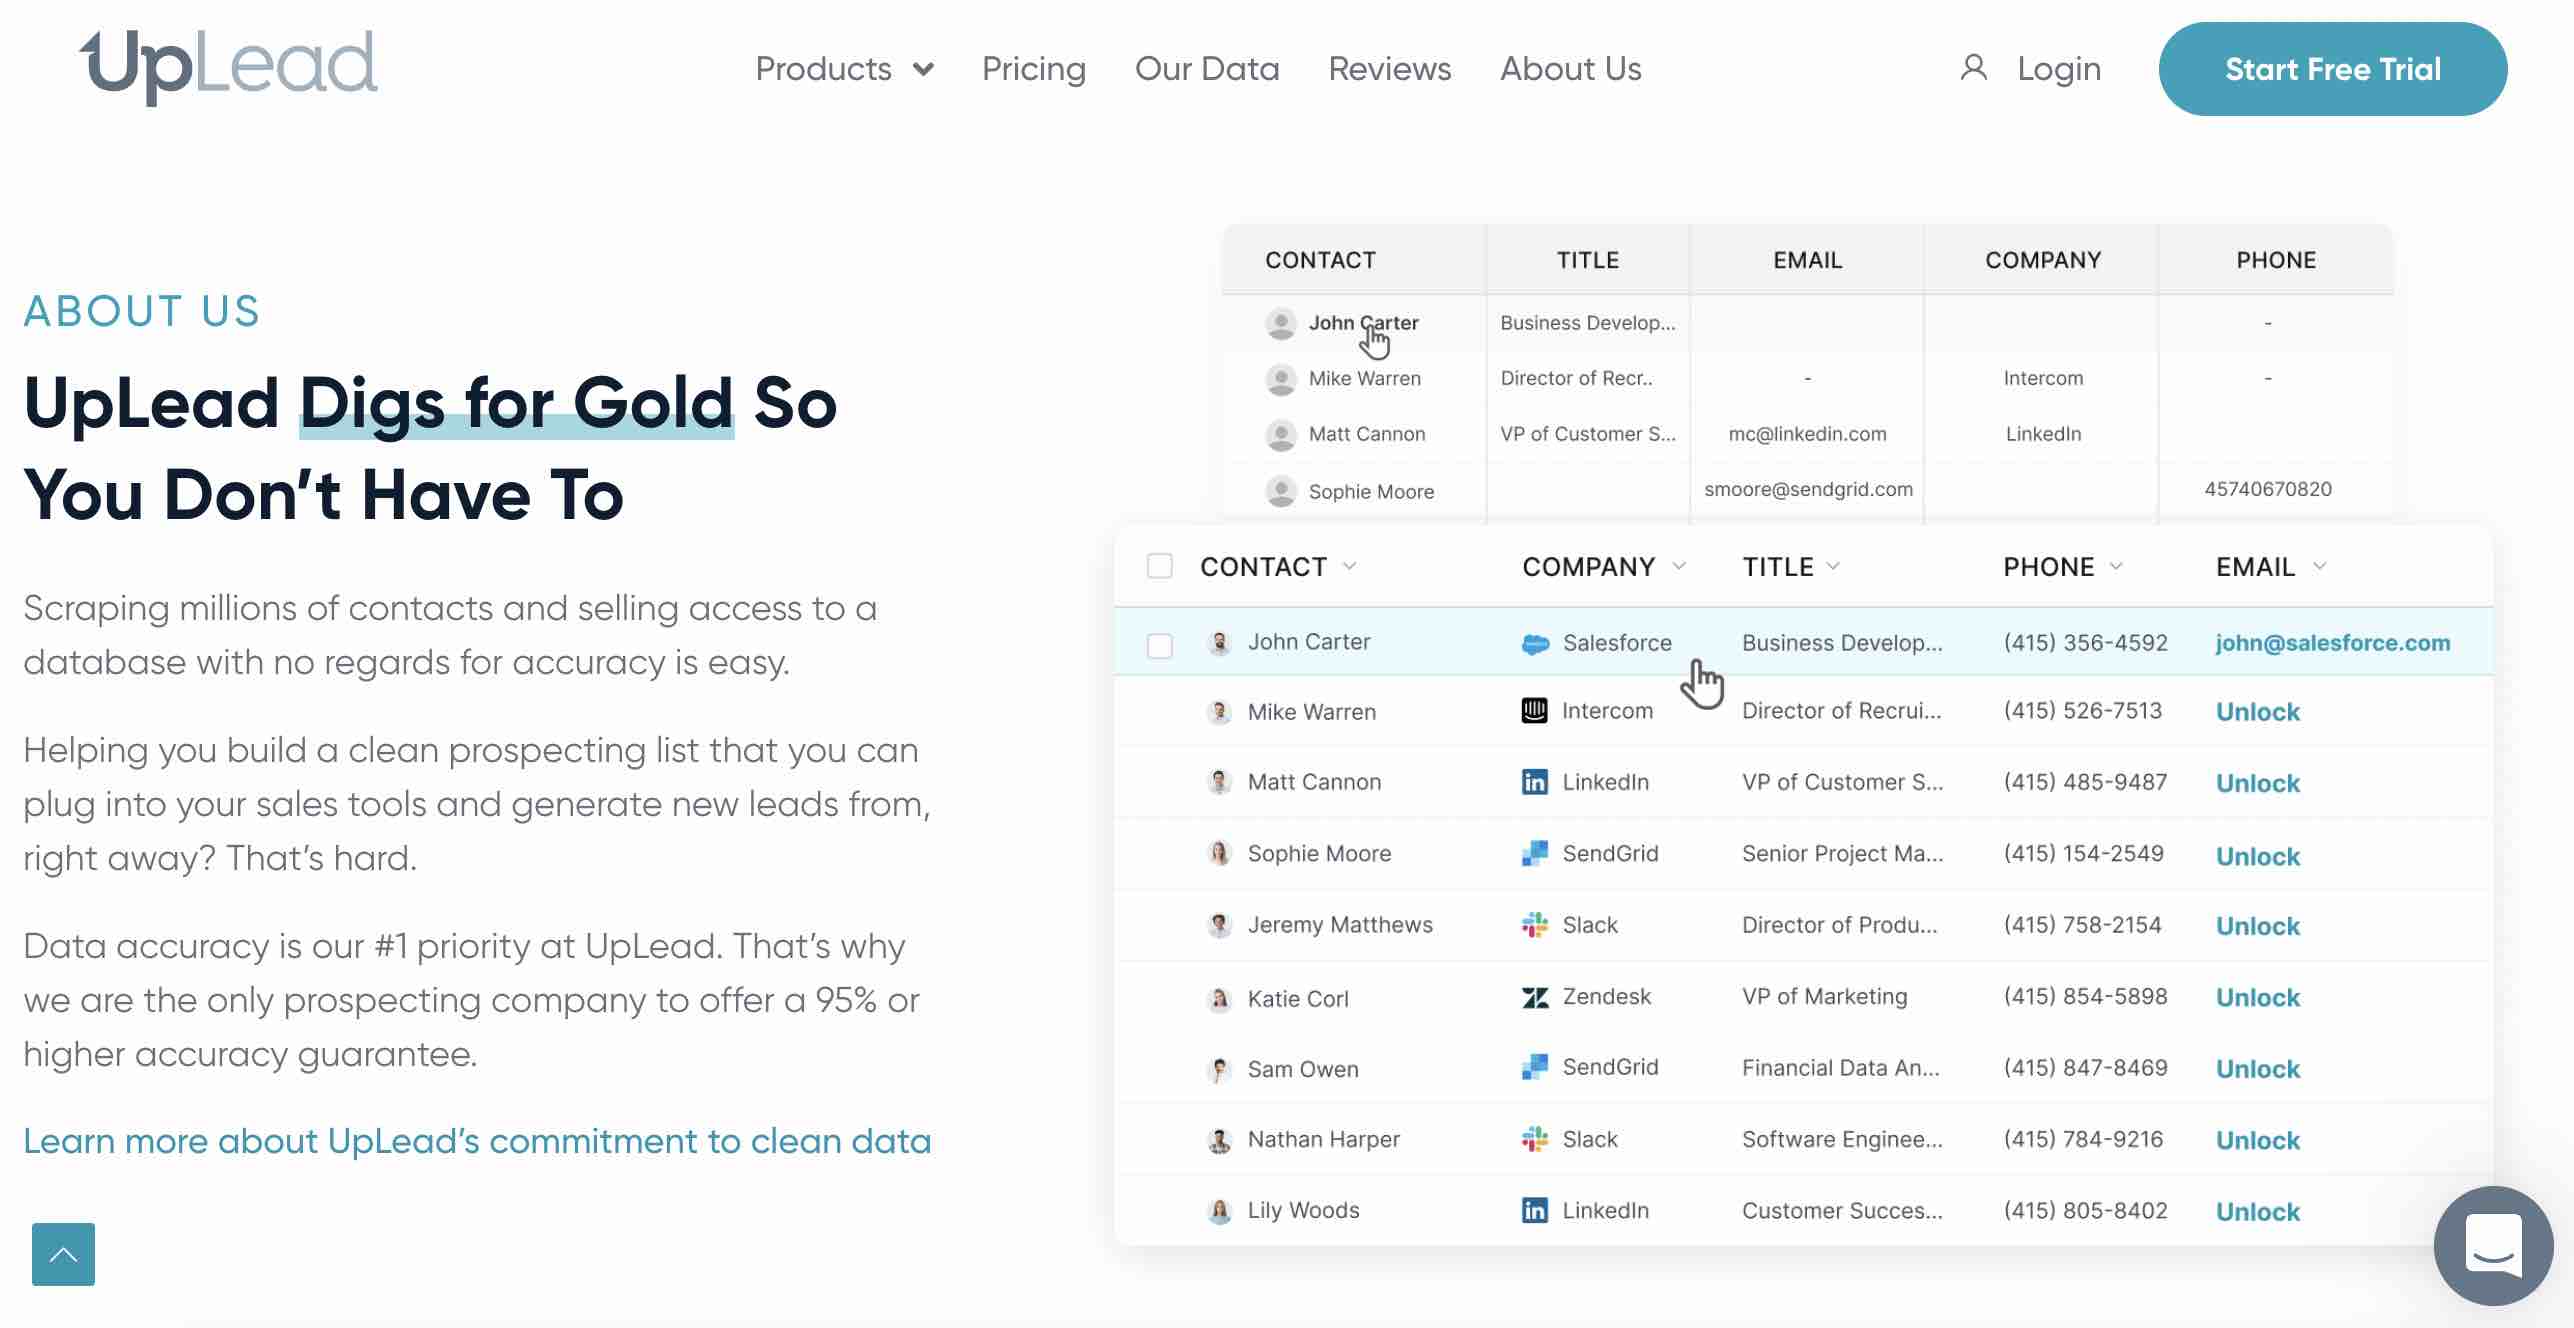Screen dimensions: 2574x1328
Task: Open the PHONE column header chevron
Action: pyautogui.click(x=2116, y=566)
